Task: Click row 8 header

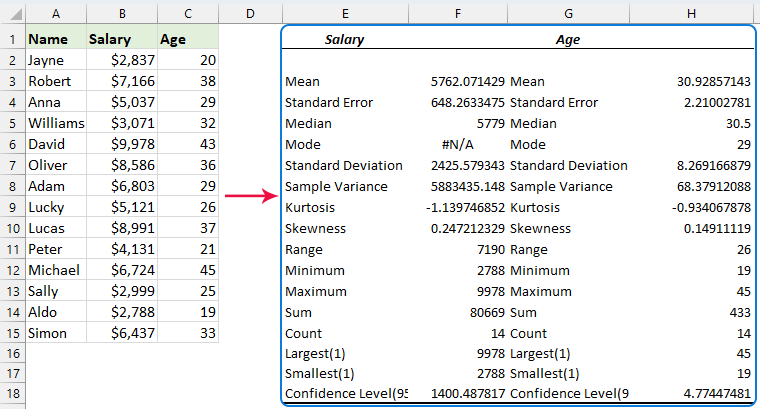Action: coord(10,186)
